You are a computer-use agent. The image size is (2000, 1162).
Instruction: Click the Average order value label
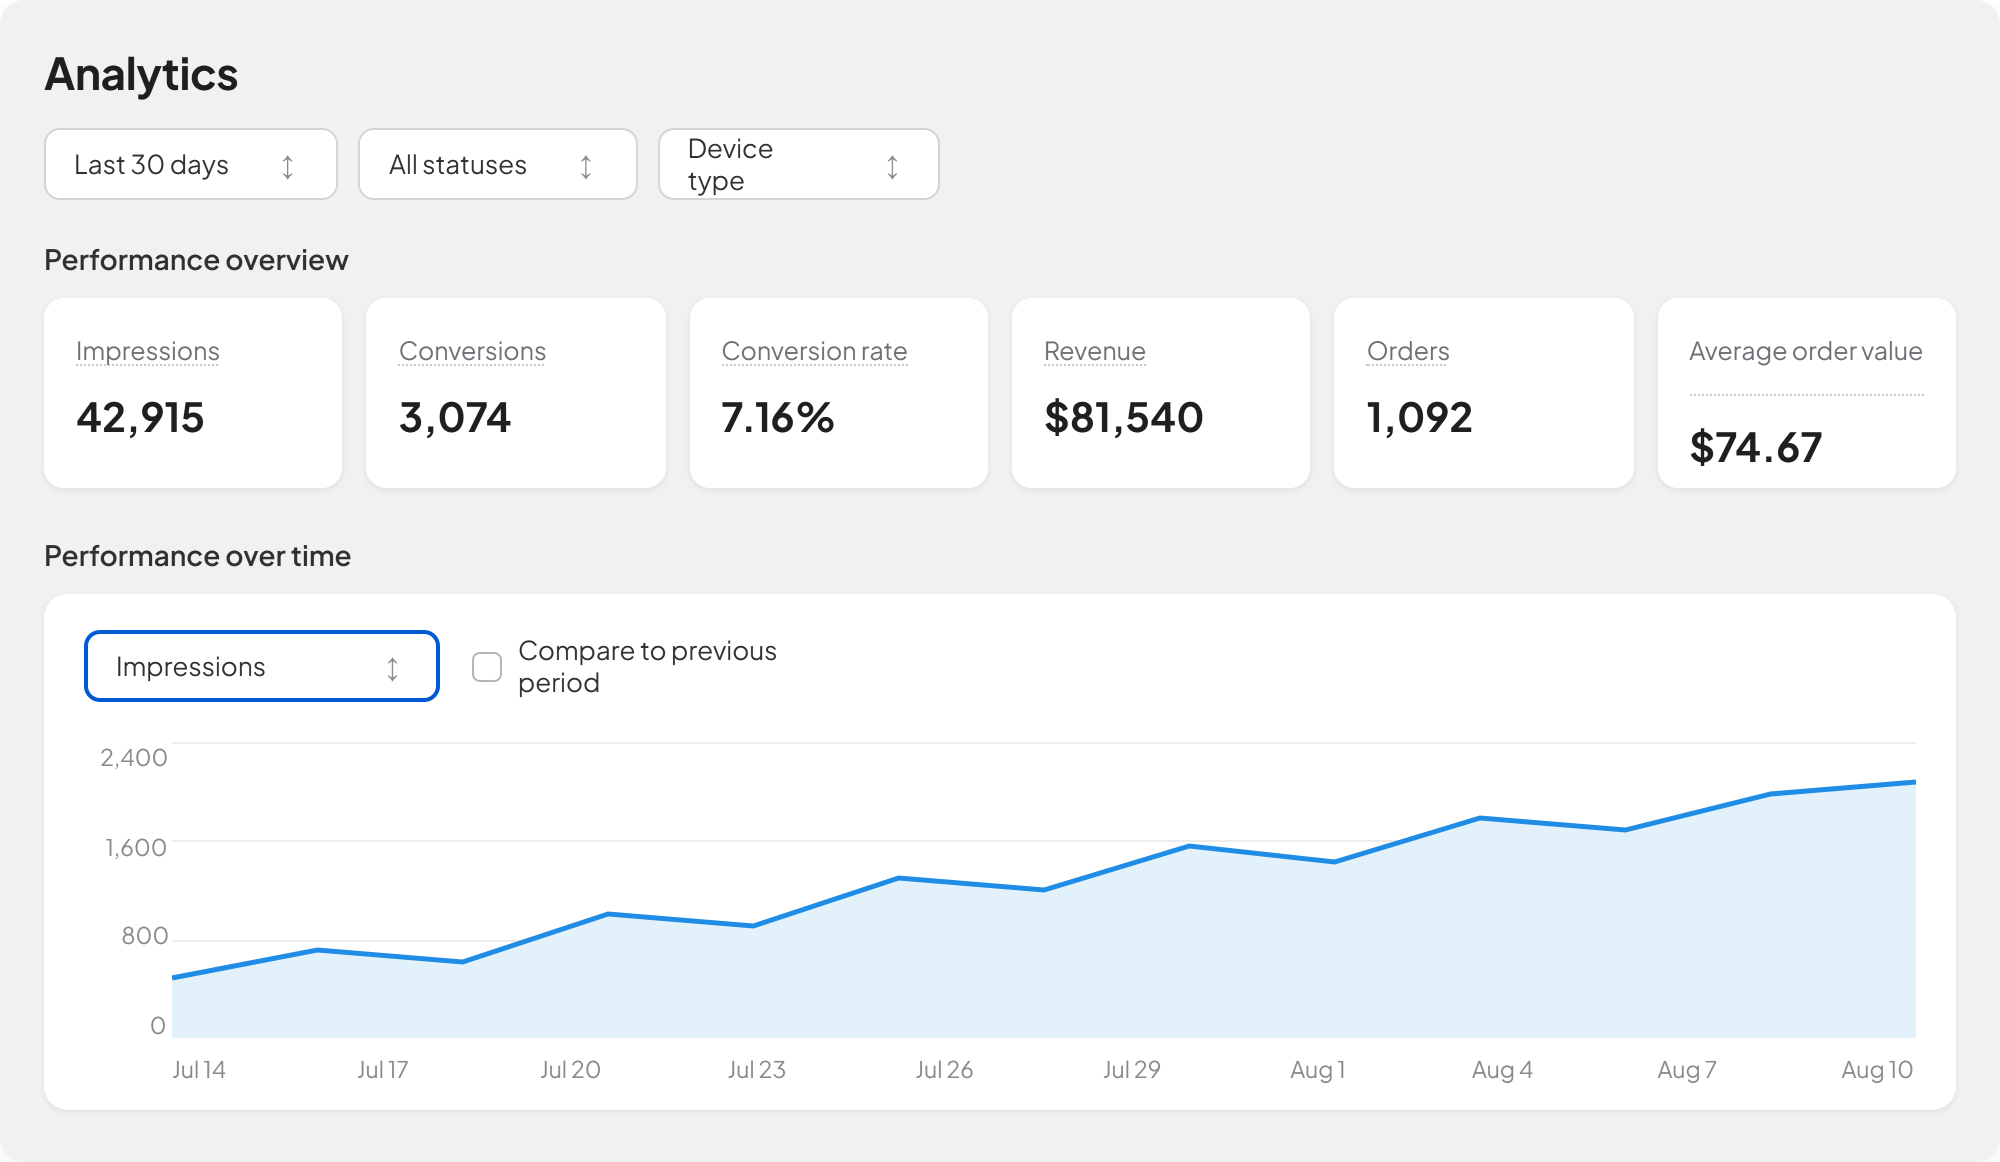tap(1806, 351)
